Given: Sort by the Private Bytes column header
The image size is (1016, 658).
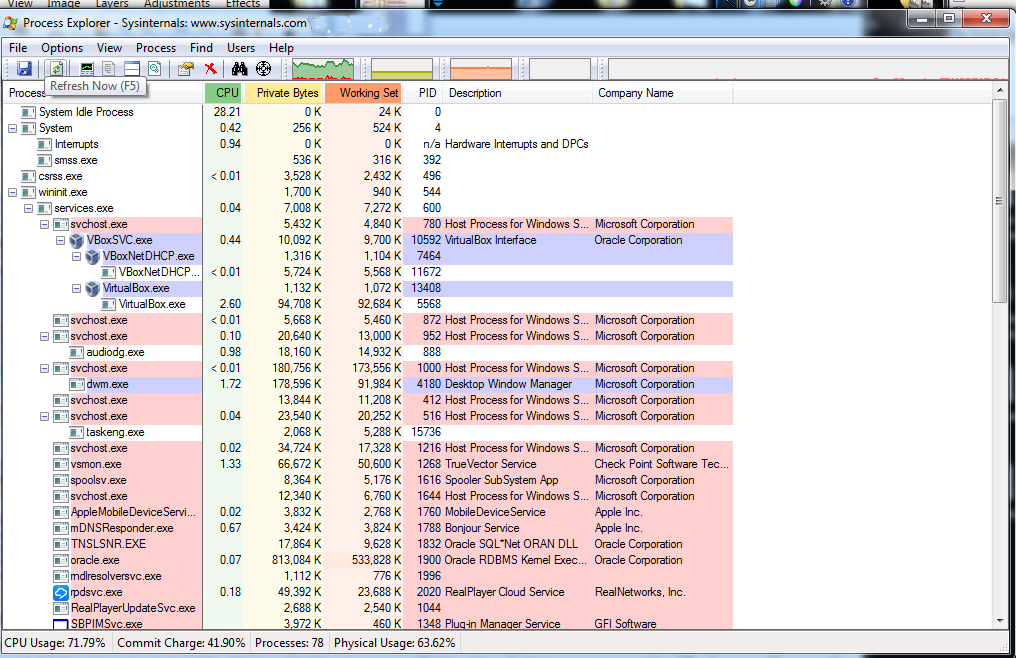Looking at the screenshot, I should (283, 93).
